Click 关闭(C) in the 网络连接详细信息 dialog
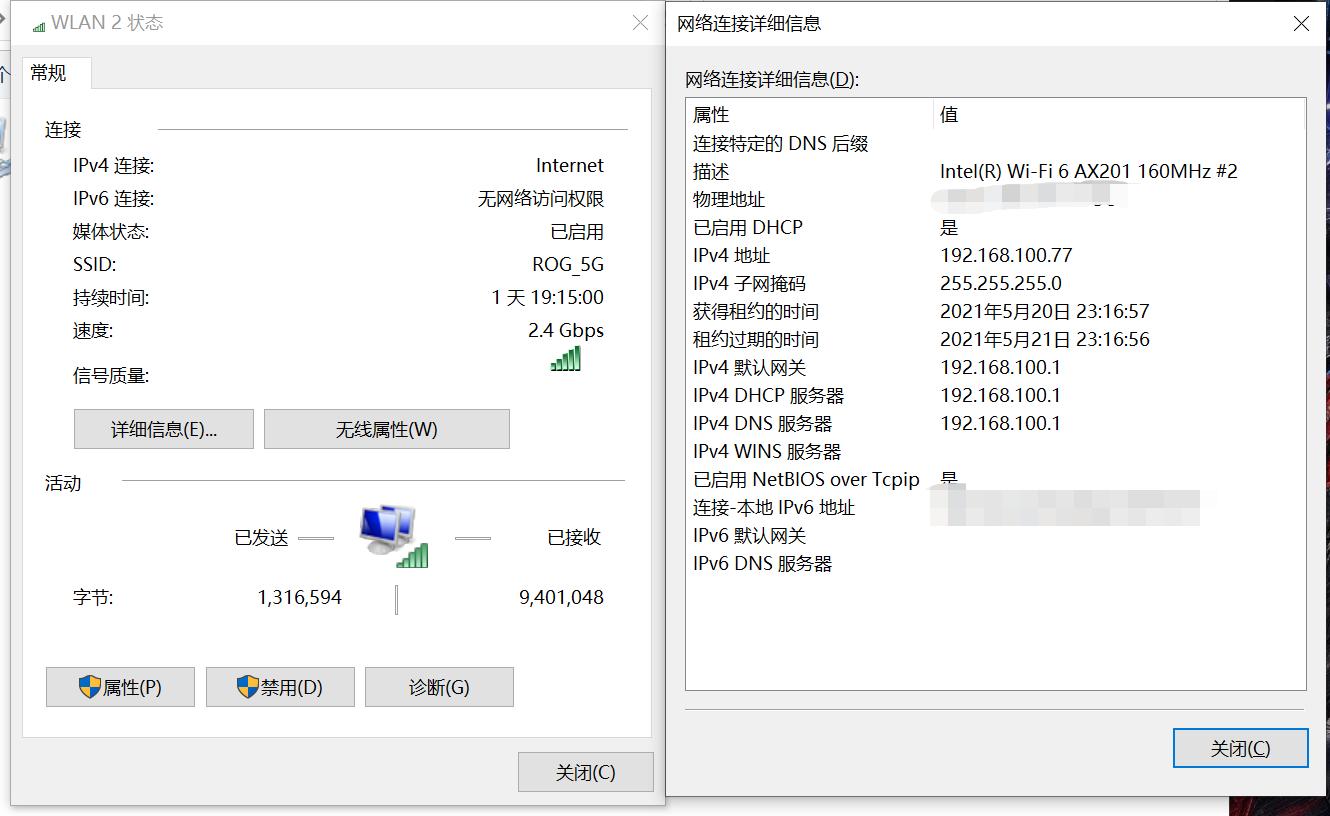Viewport: 1330px width, 816px height. point(1240,748)
